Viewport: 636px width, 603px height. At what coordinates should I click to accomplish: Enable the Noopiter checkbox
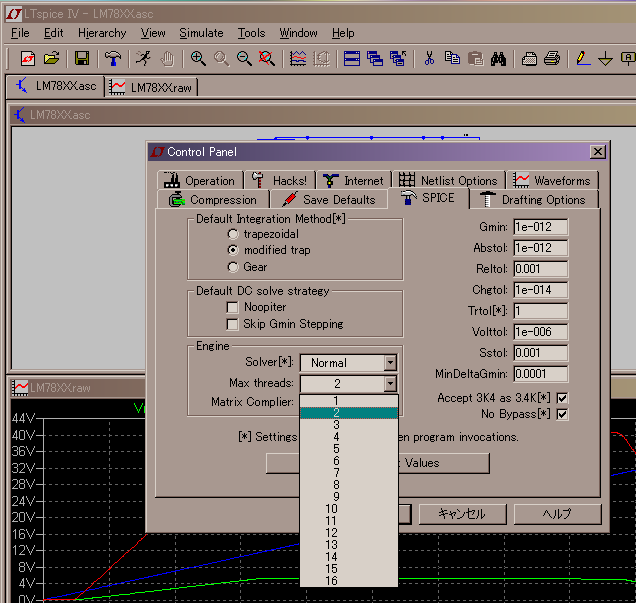232,307
